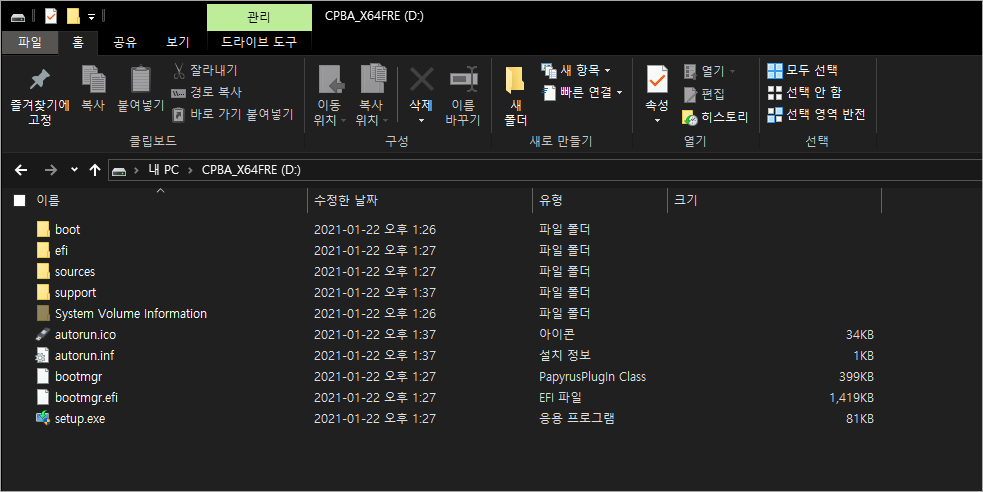The height and width of the screenshot is (492, 983).
Task: Click the New item icon
Action: pyautogui.click(x=549, y=70)
